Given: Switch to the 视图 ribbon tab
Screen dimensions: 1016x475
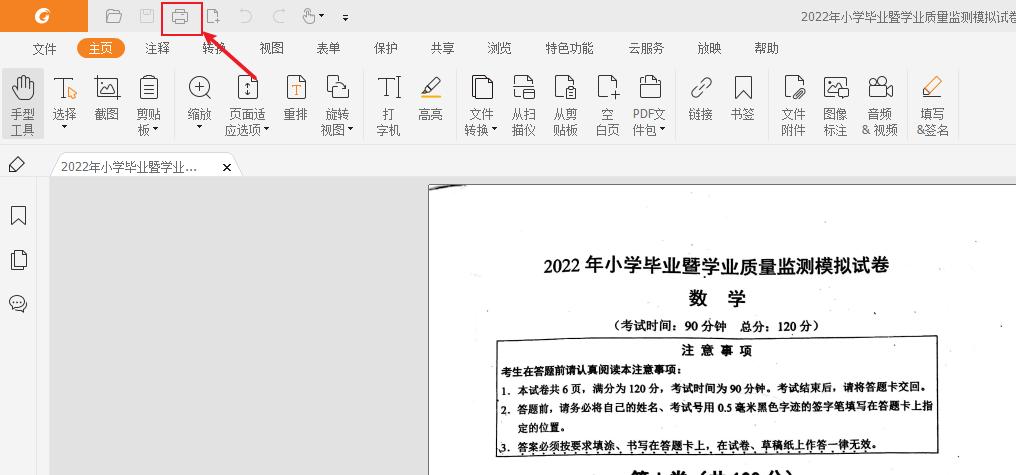Looking at the screenshot, I should click(x=271, y=48).
